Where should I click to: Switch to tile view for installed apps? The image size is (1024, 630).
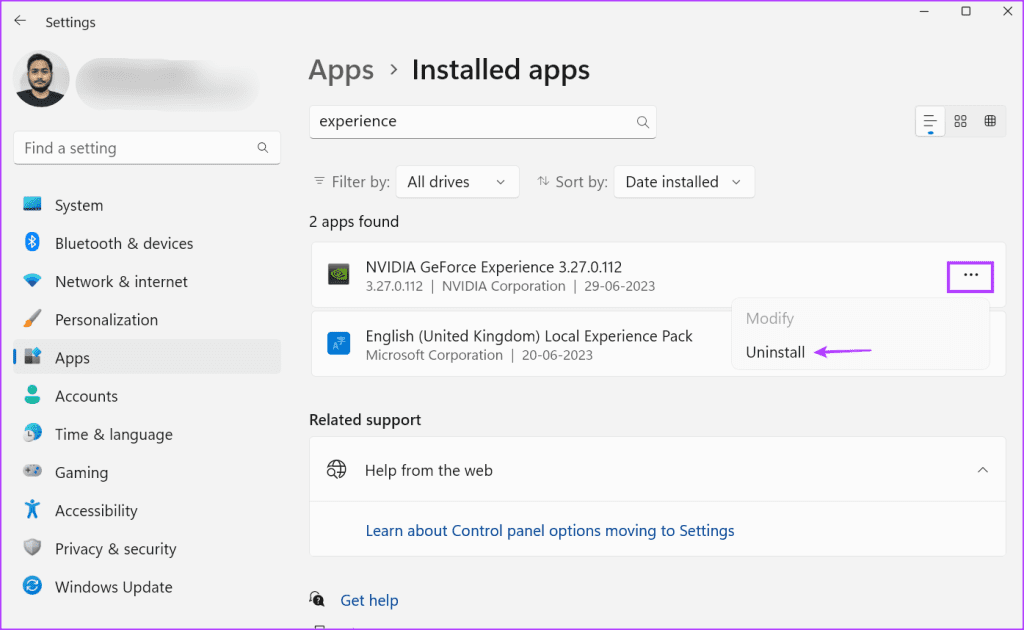(960, 121)
